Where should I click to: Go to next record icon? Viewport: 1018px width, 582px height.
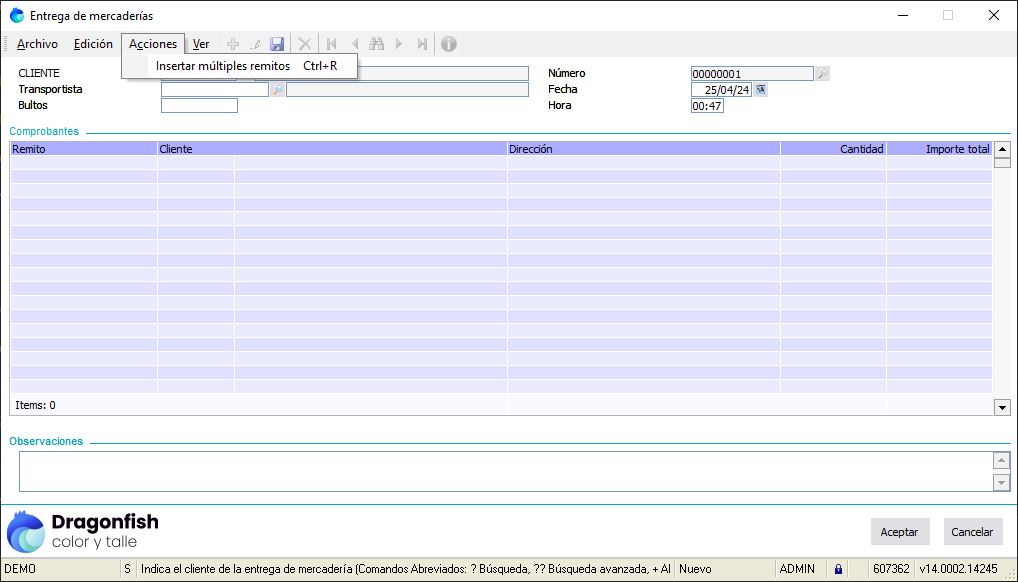399,44
